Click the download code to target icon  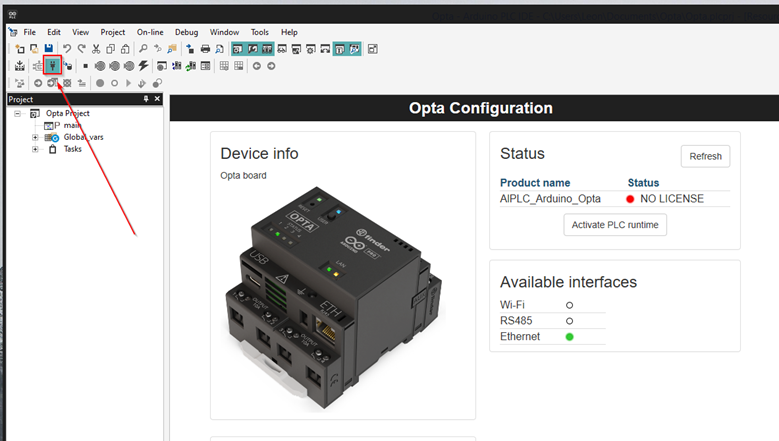point(67,66)
